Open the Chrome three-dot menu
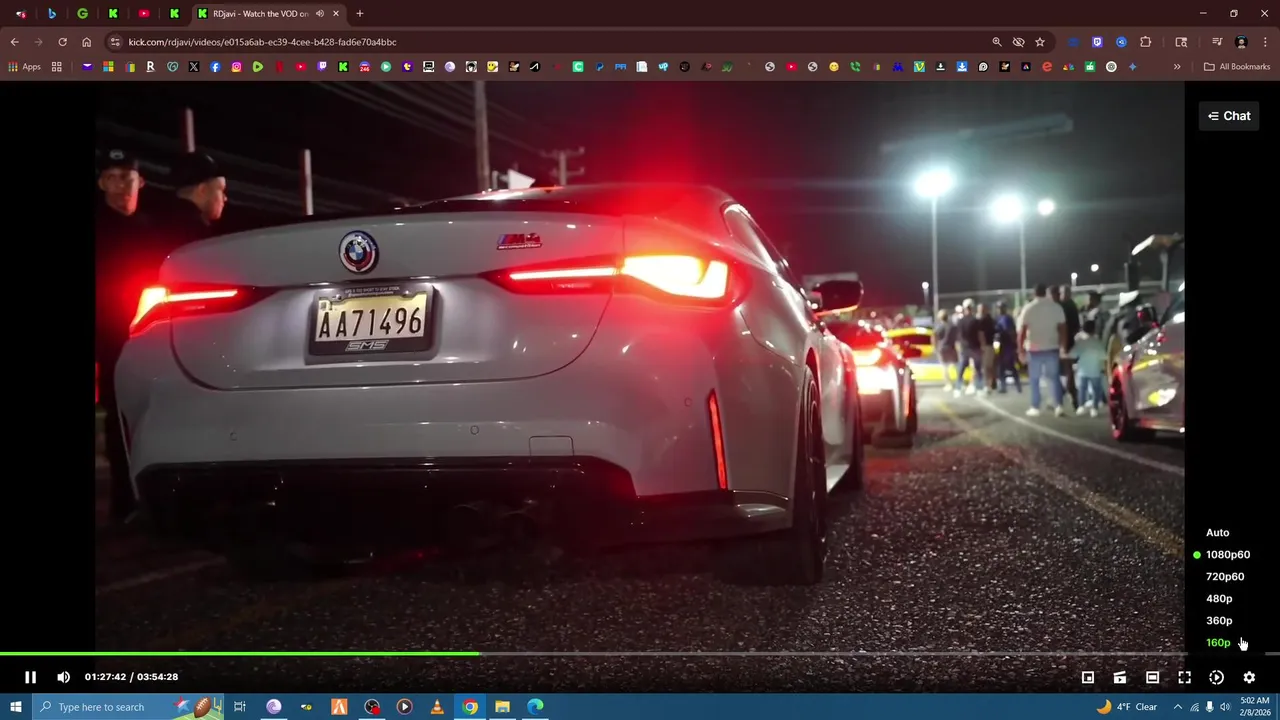 tap(1265, 42)
